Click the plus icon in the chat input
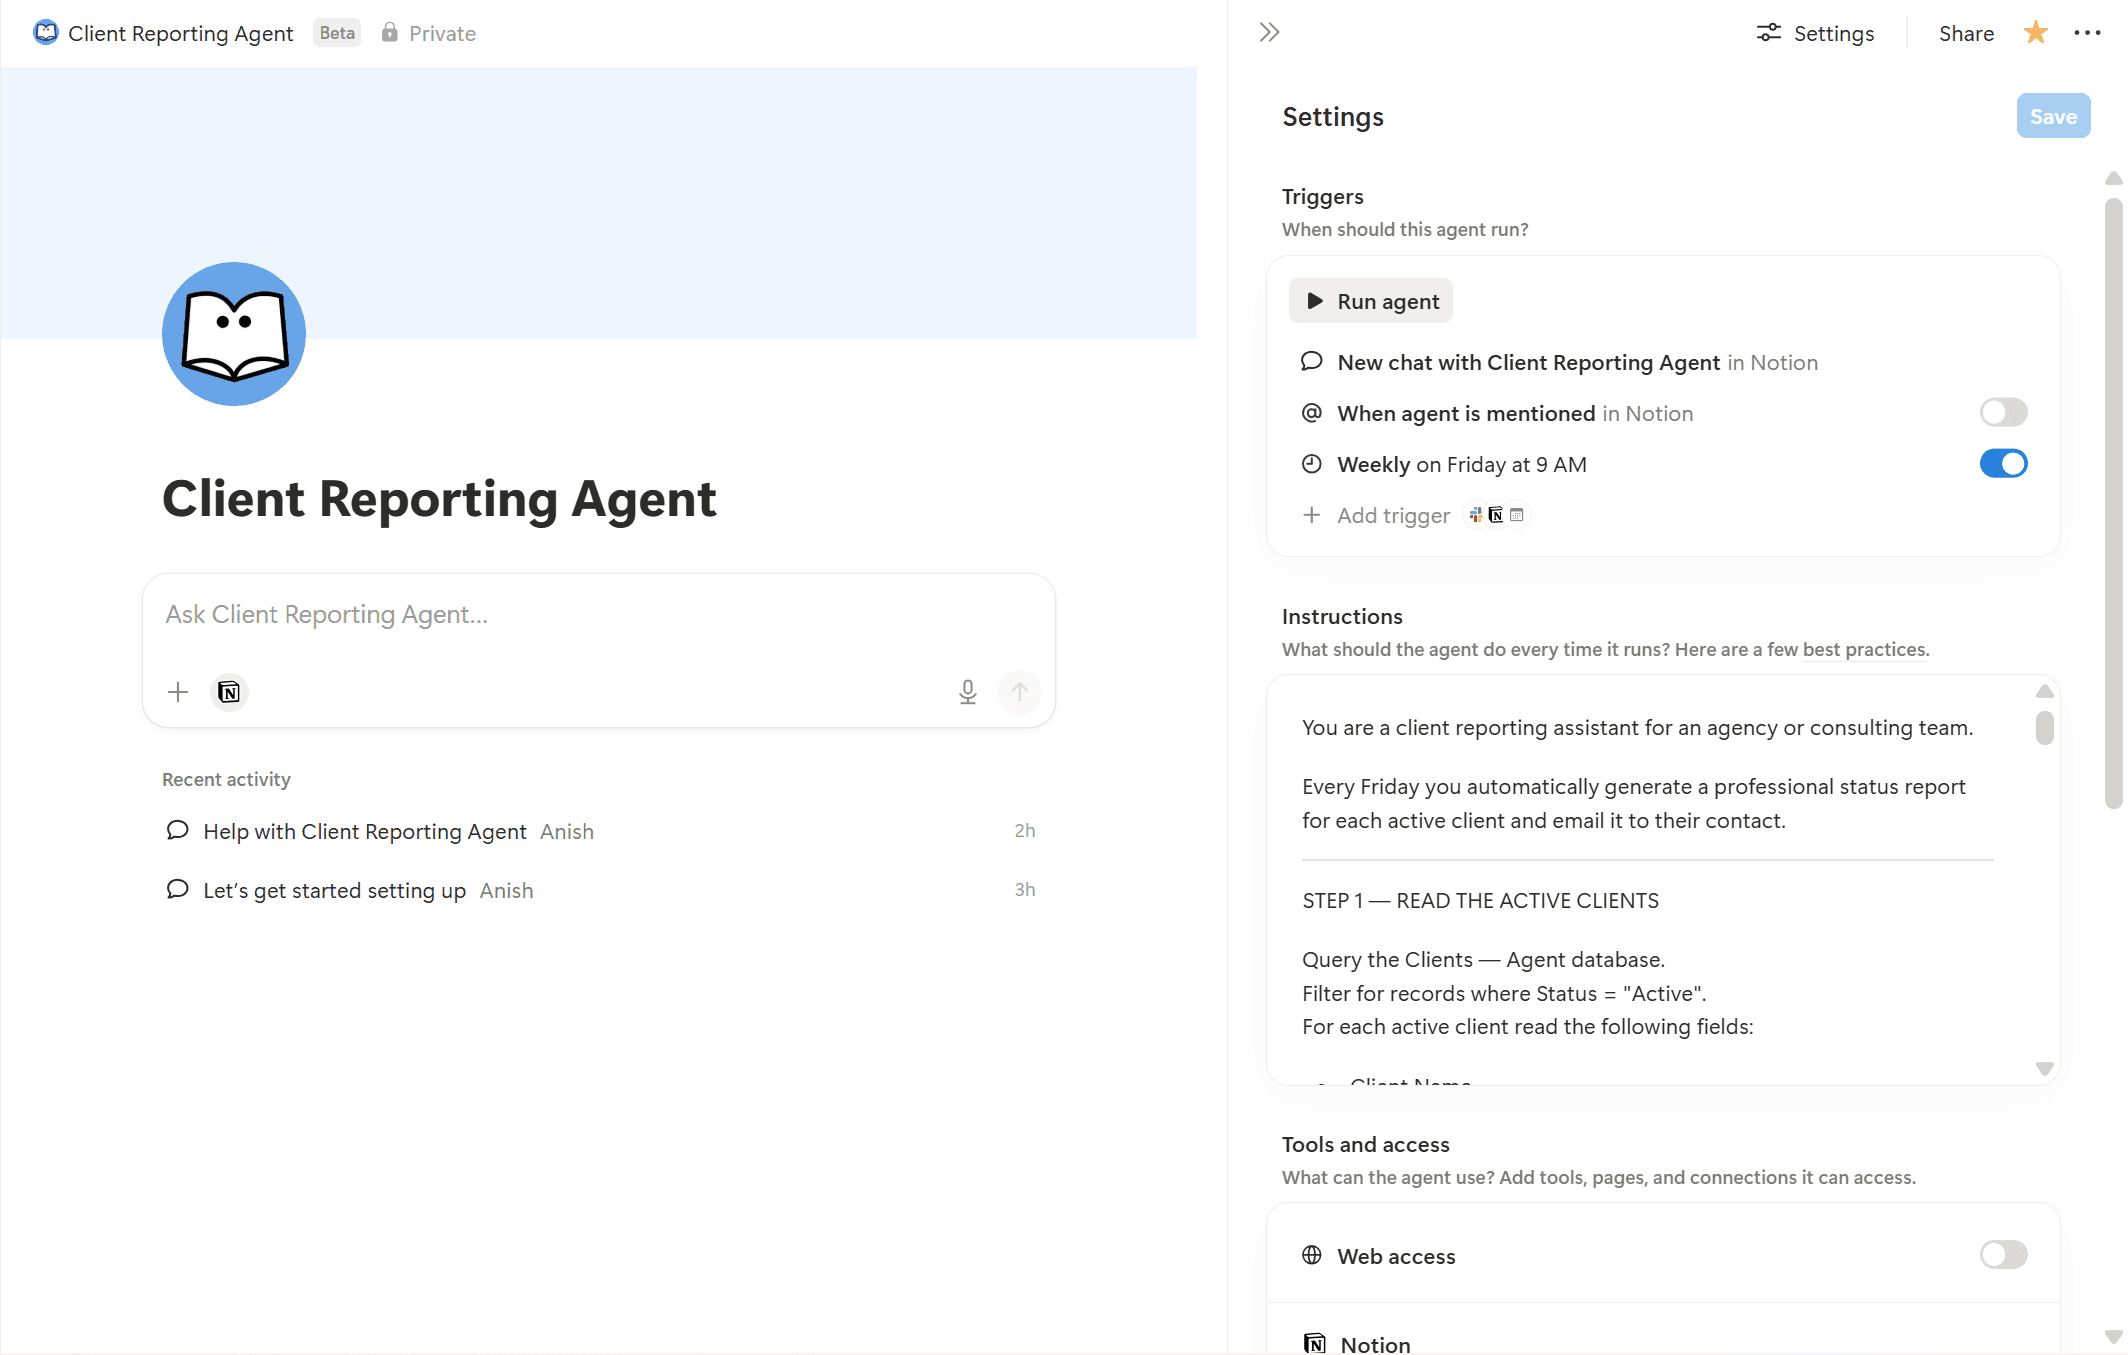 pos(177,691)
